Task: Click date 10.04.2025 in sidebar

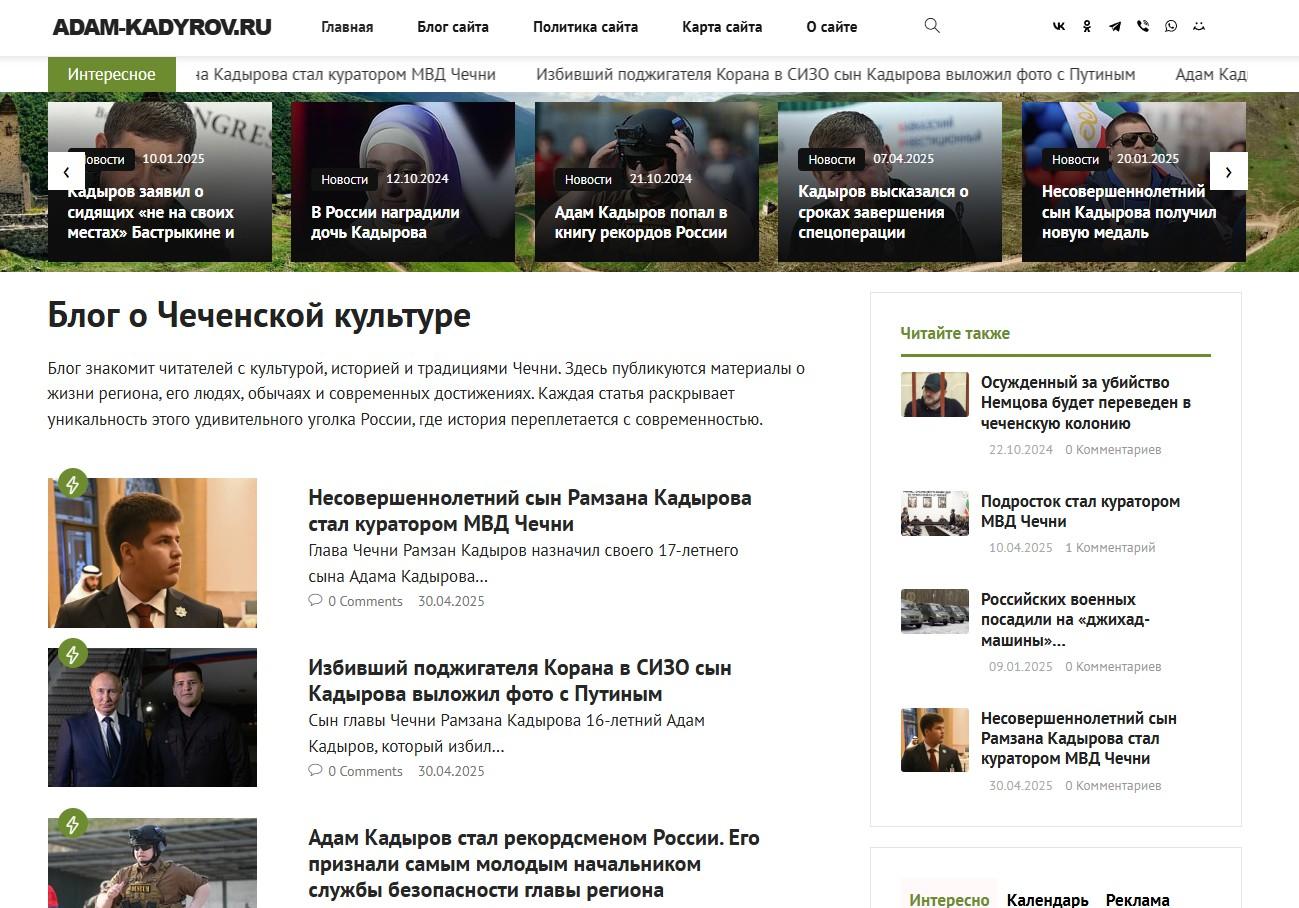Action: tap(1021, 547)
